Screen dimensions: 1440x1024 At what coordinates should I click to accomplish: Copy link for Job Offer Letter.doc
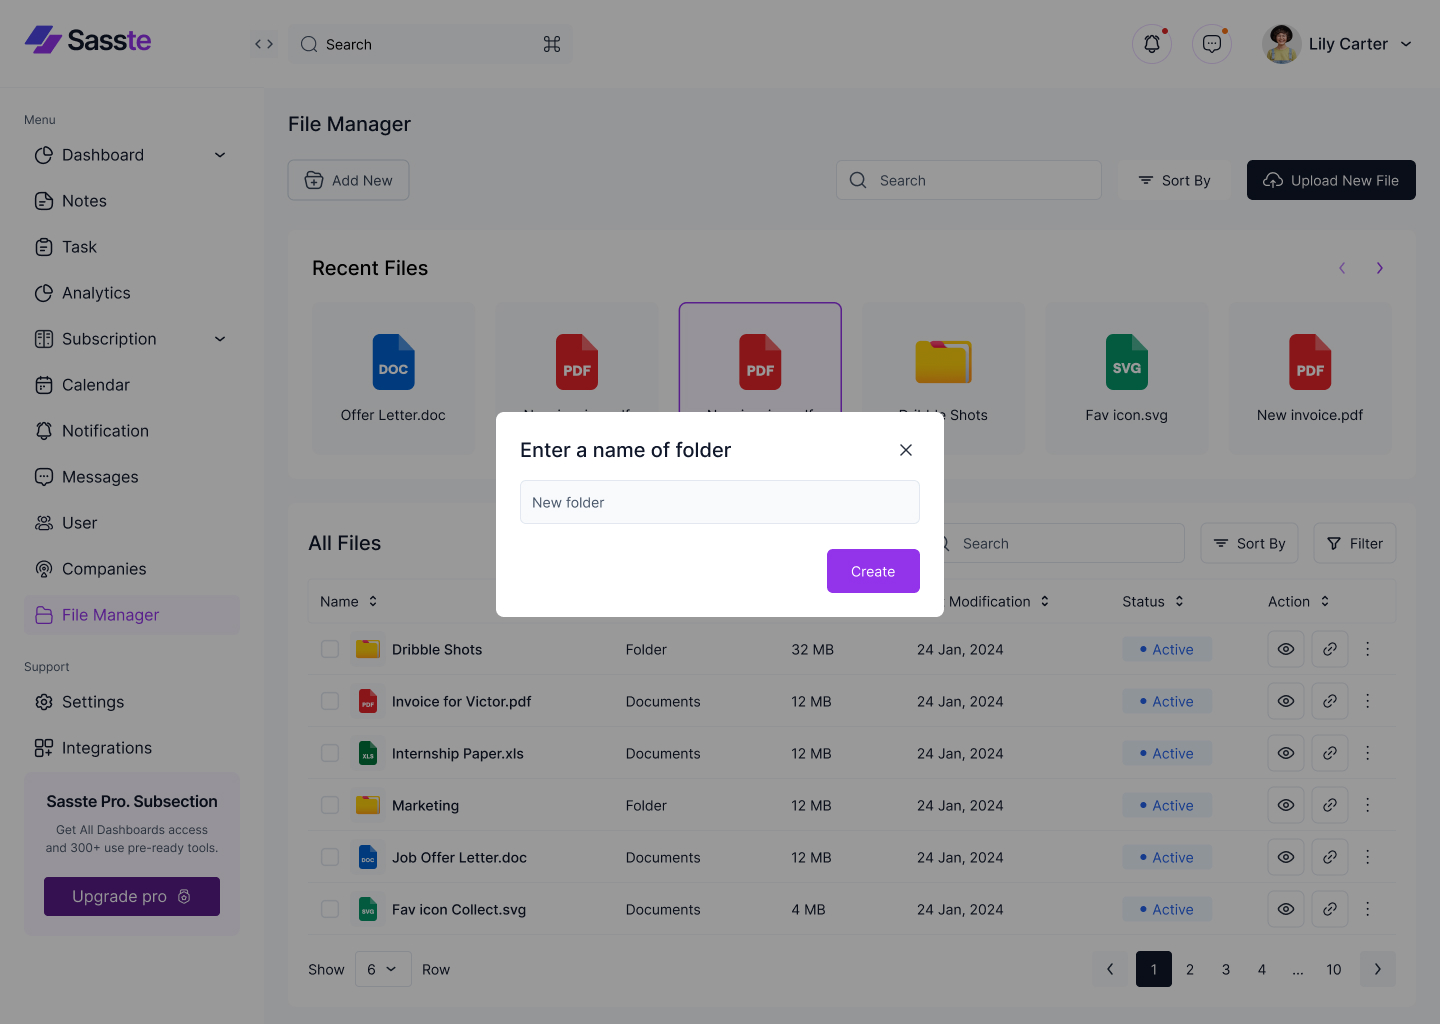[x=1330, y=857]
